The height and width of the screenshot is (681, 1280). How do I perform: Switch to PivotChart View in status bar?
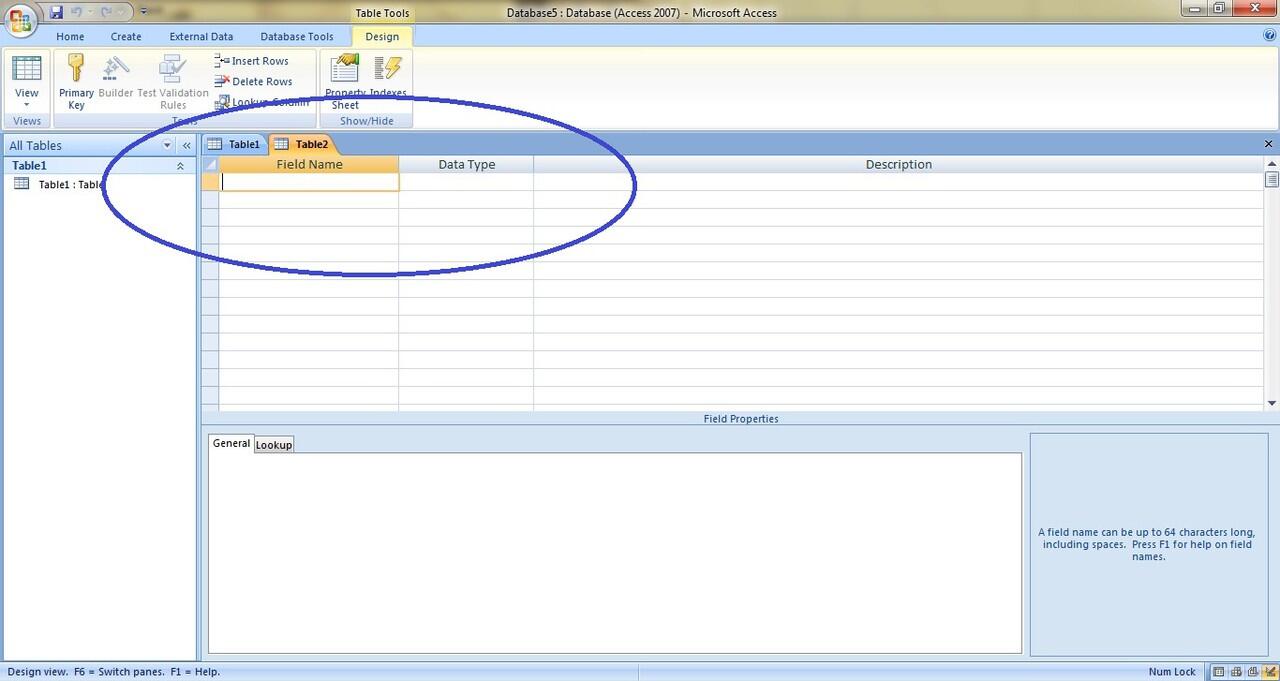coord(1253,672)
